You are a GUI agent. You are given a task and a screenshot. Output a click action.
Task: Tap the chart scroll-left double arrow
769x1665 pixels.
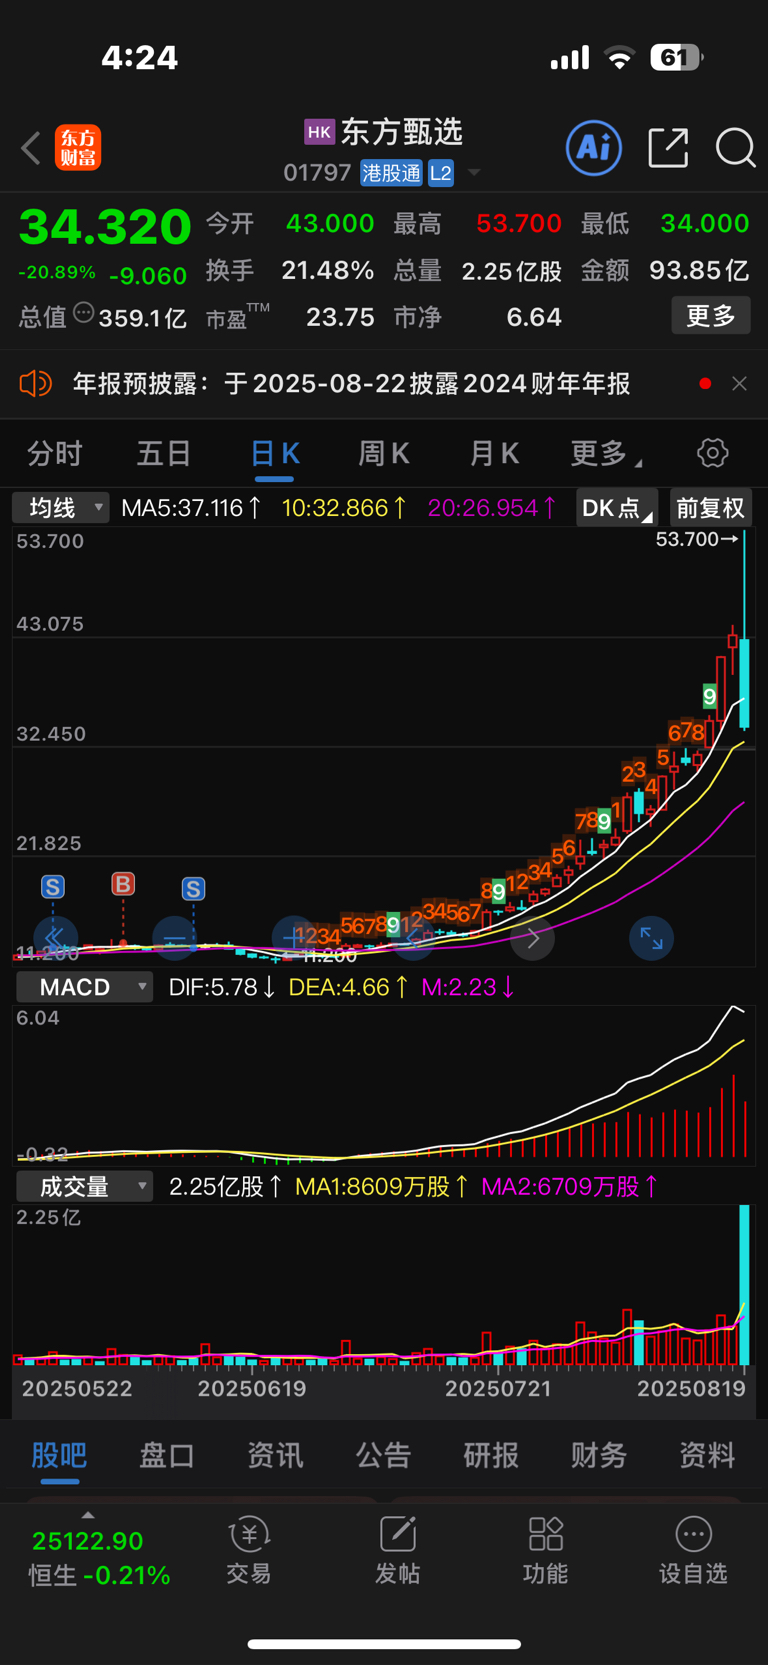(x=55, y=938)
